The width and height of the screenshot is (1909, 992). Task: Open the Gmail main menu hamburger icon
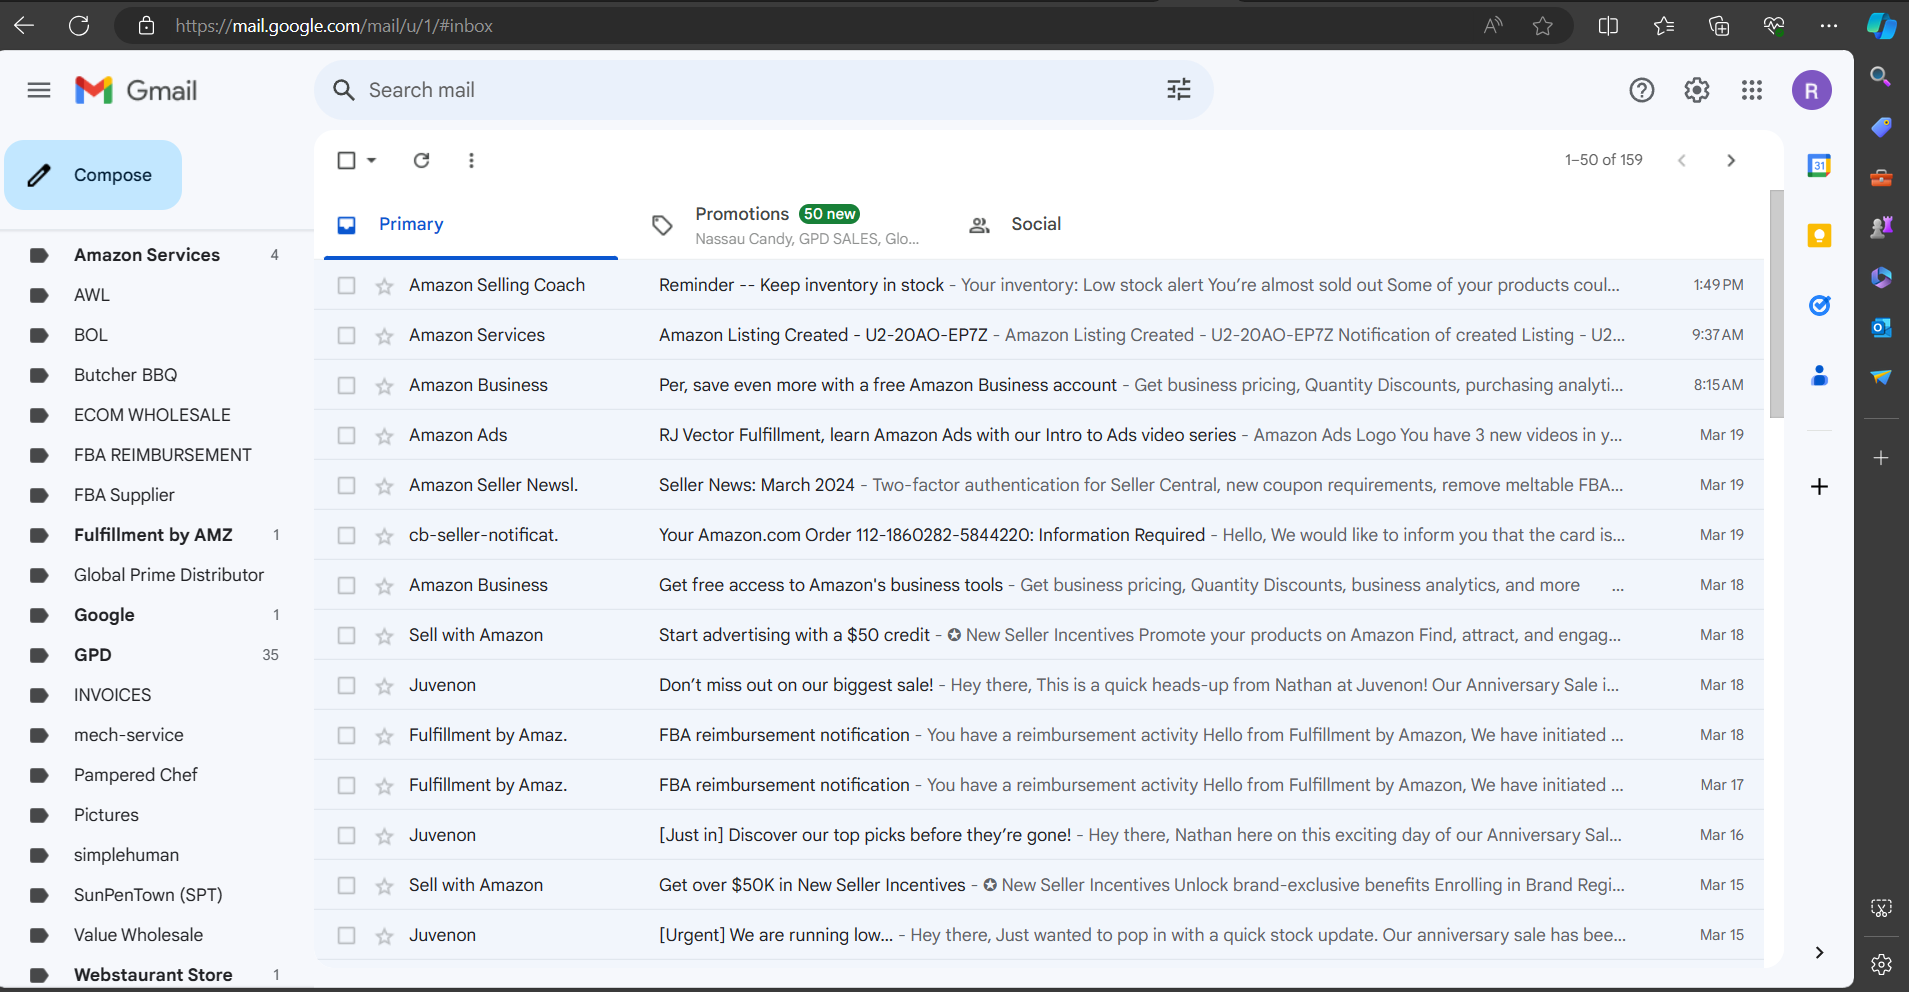[x=39, y=91]
